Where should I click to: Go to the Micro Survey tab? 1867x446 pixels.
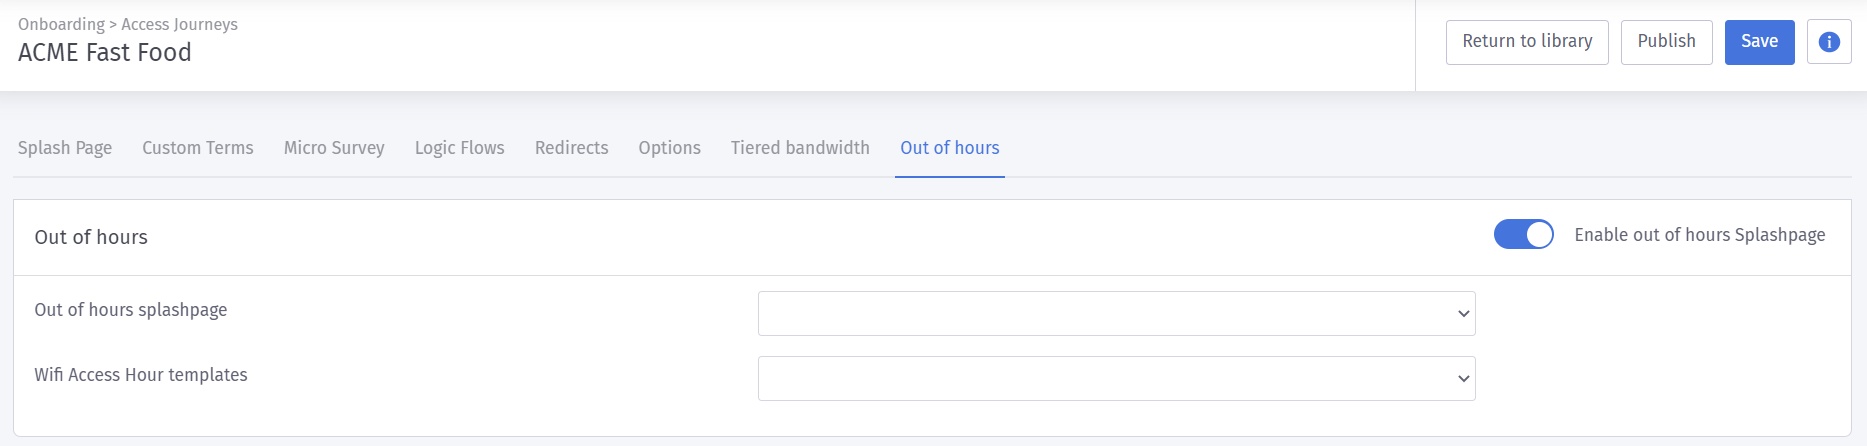(x=334, y=148)
